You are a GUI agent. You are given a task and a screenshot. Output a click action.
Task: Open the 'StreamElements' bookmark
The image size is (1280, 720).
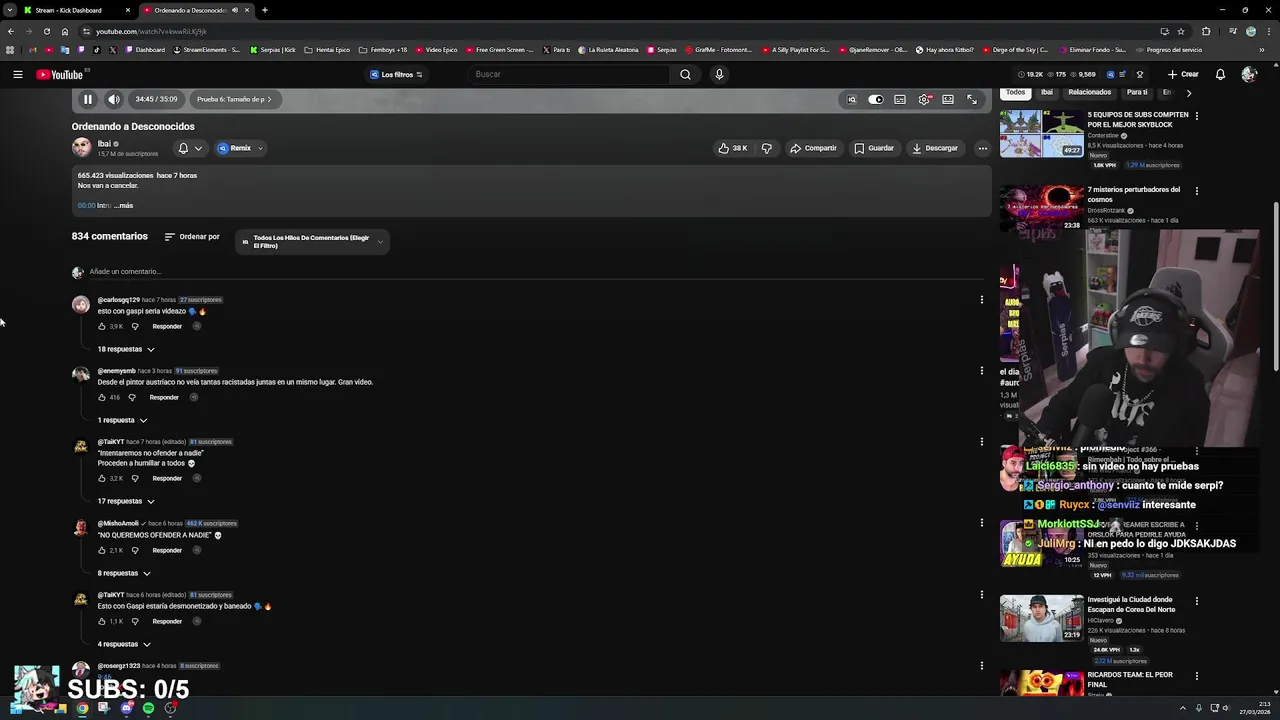(207, 50)
